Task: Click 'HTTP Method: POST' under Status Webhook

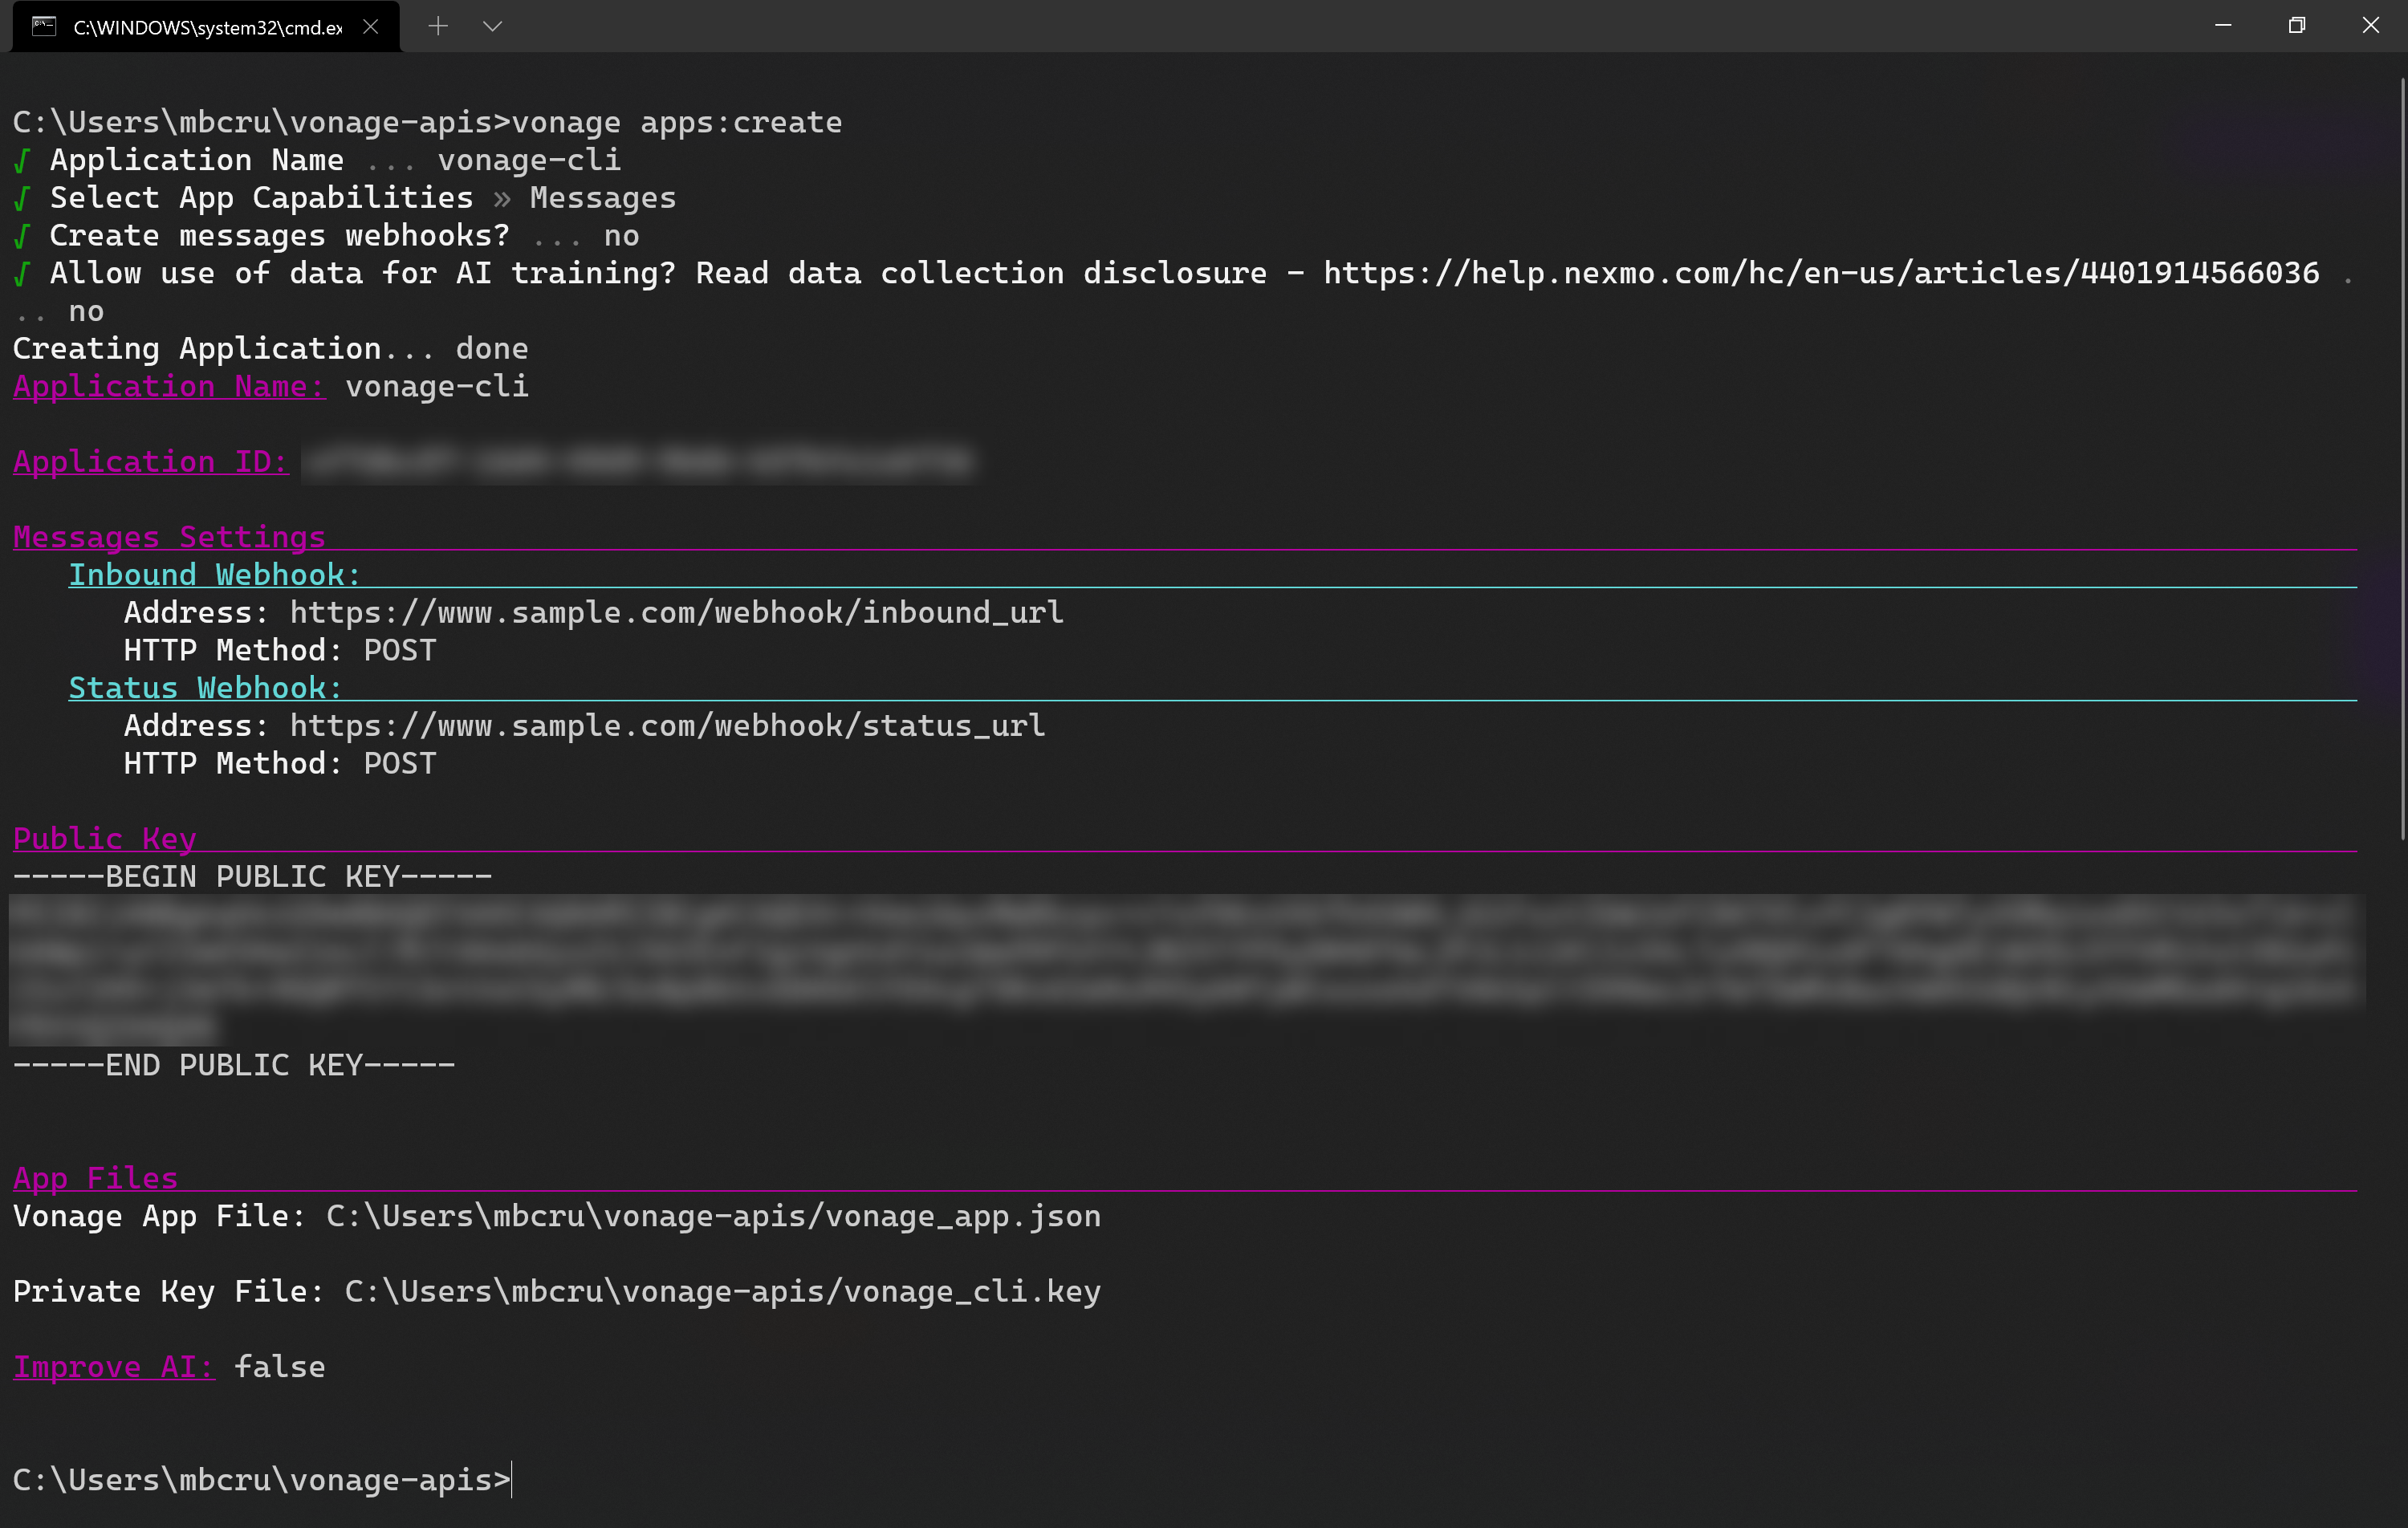Action: 280,763
